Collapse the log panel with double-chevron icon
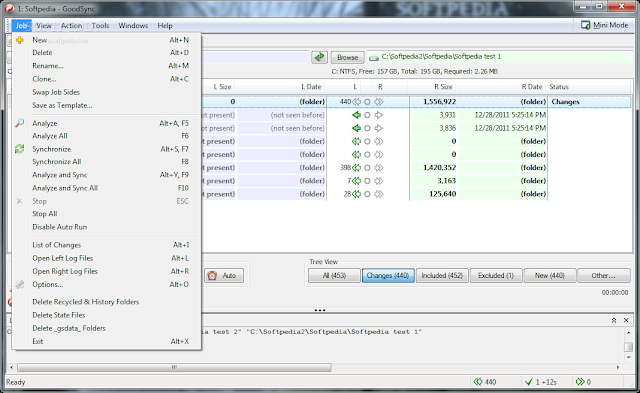 [614, 320]
